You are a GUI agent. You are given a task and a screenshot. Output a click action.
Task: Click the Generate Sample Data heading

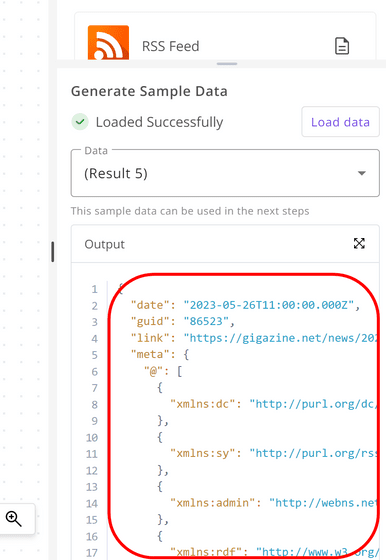click(149, 91)
